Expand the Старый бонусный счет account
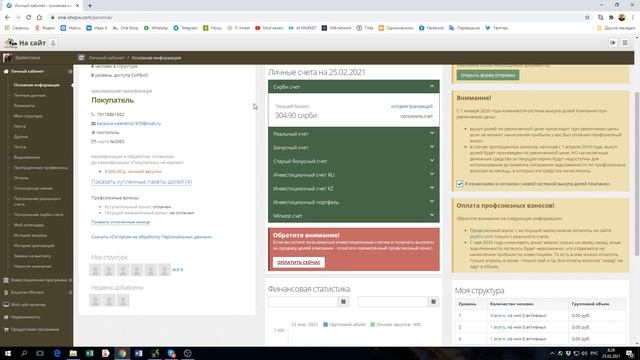The image size is (640, 360). [x=353, y=161]
